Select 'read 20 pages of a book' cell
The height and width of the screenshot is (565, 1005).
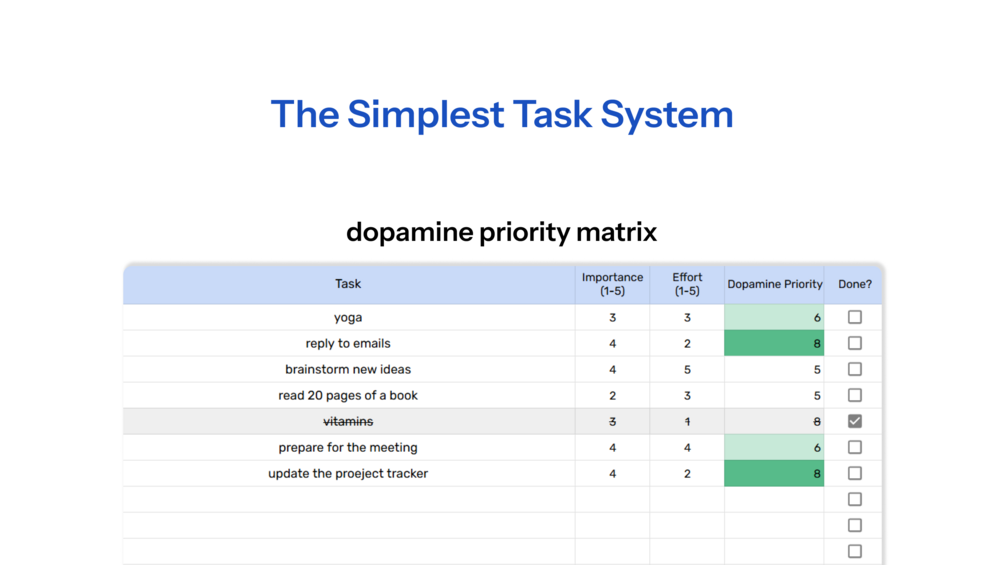point(349,395)
